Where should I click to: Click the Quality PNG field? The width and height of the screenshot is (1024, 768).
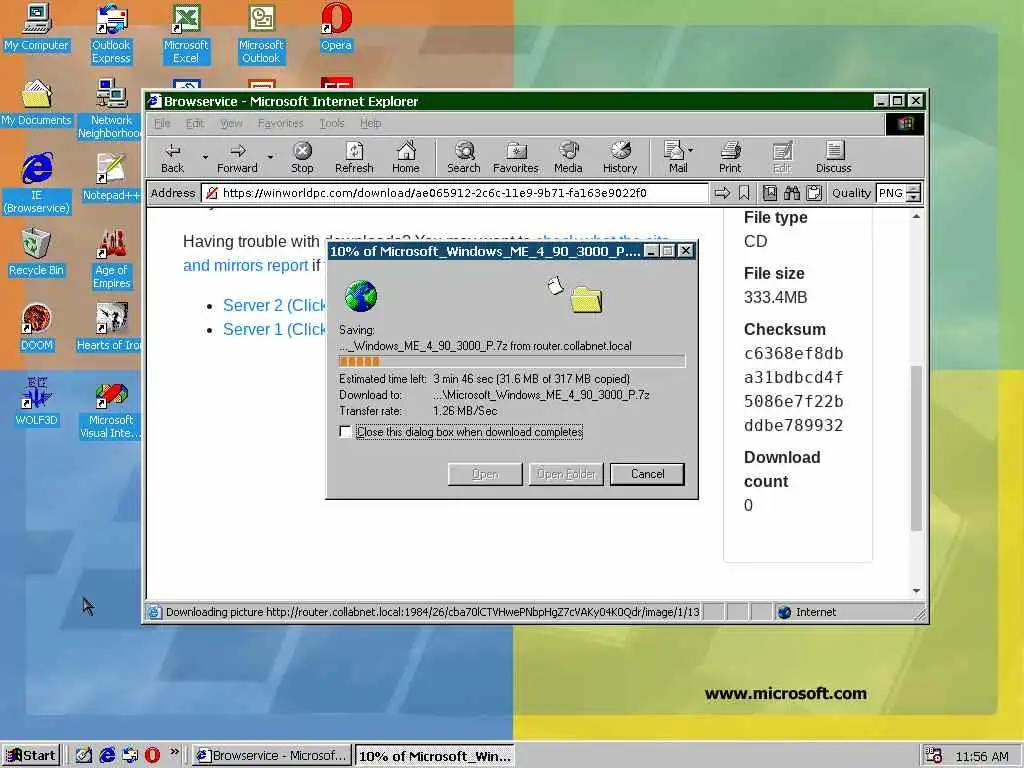pos(891,193)
